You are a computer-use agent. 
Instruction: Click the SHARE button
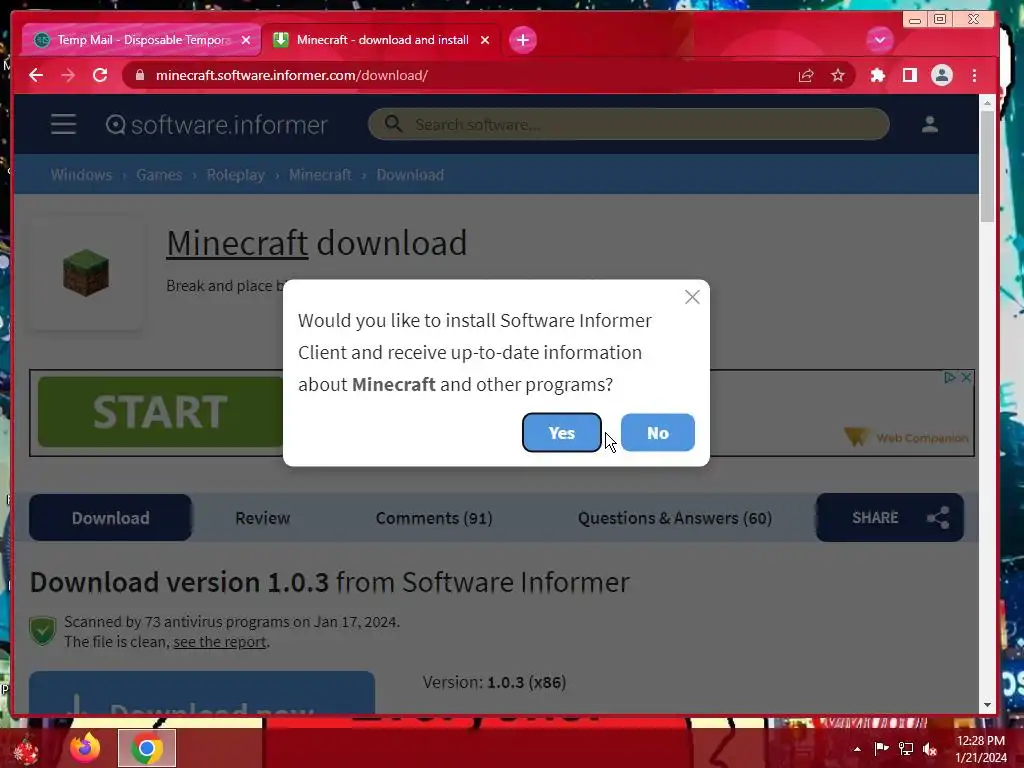pos(889,517)
